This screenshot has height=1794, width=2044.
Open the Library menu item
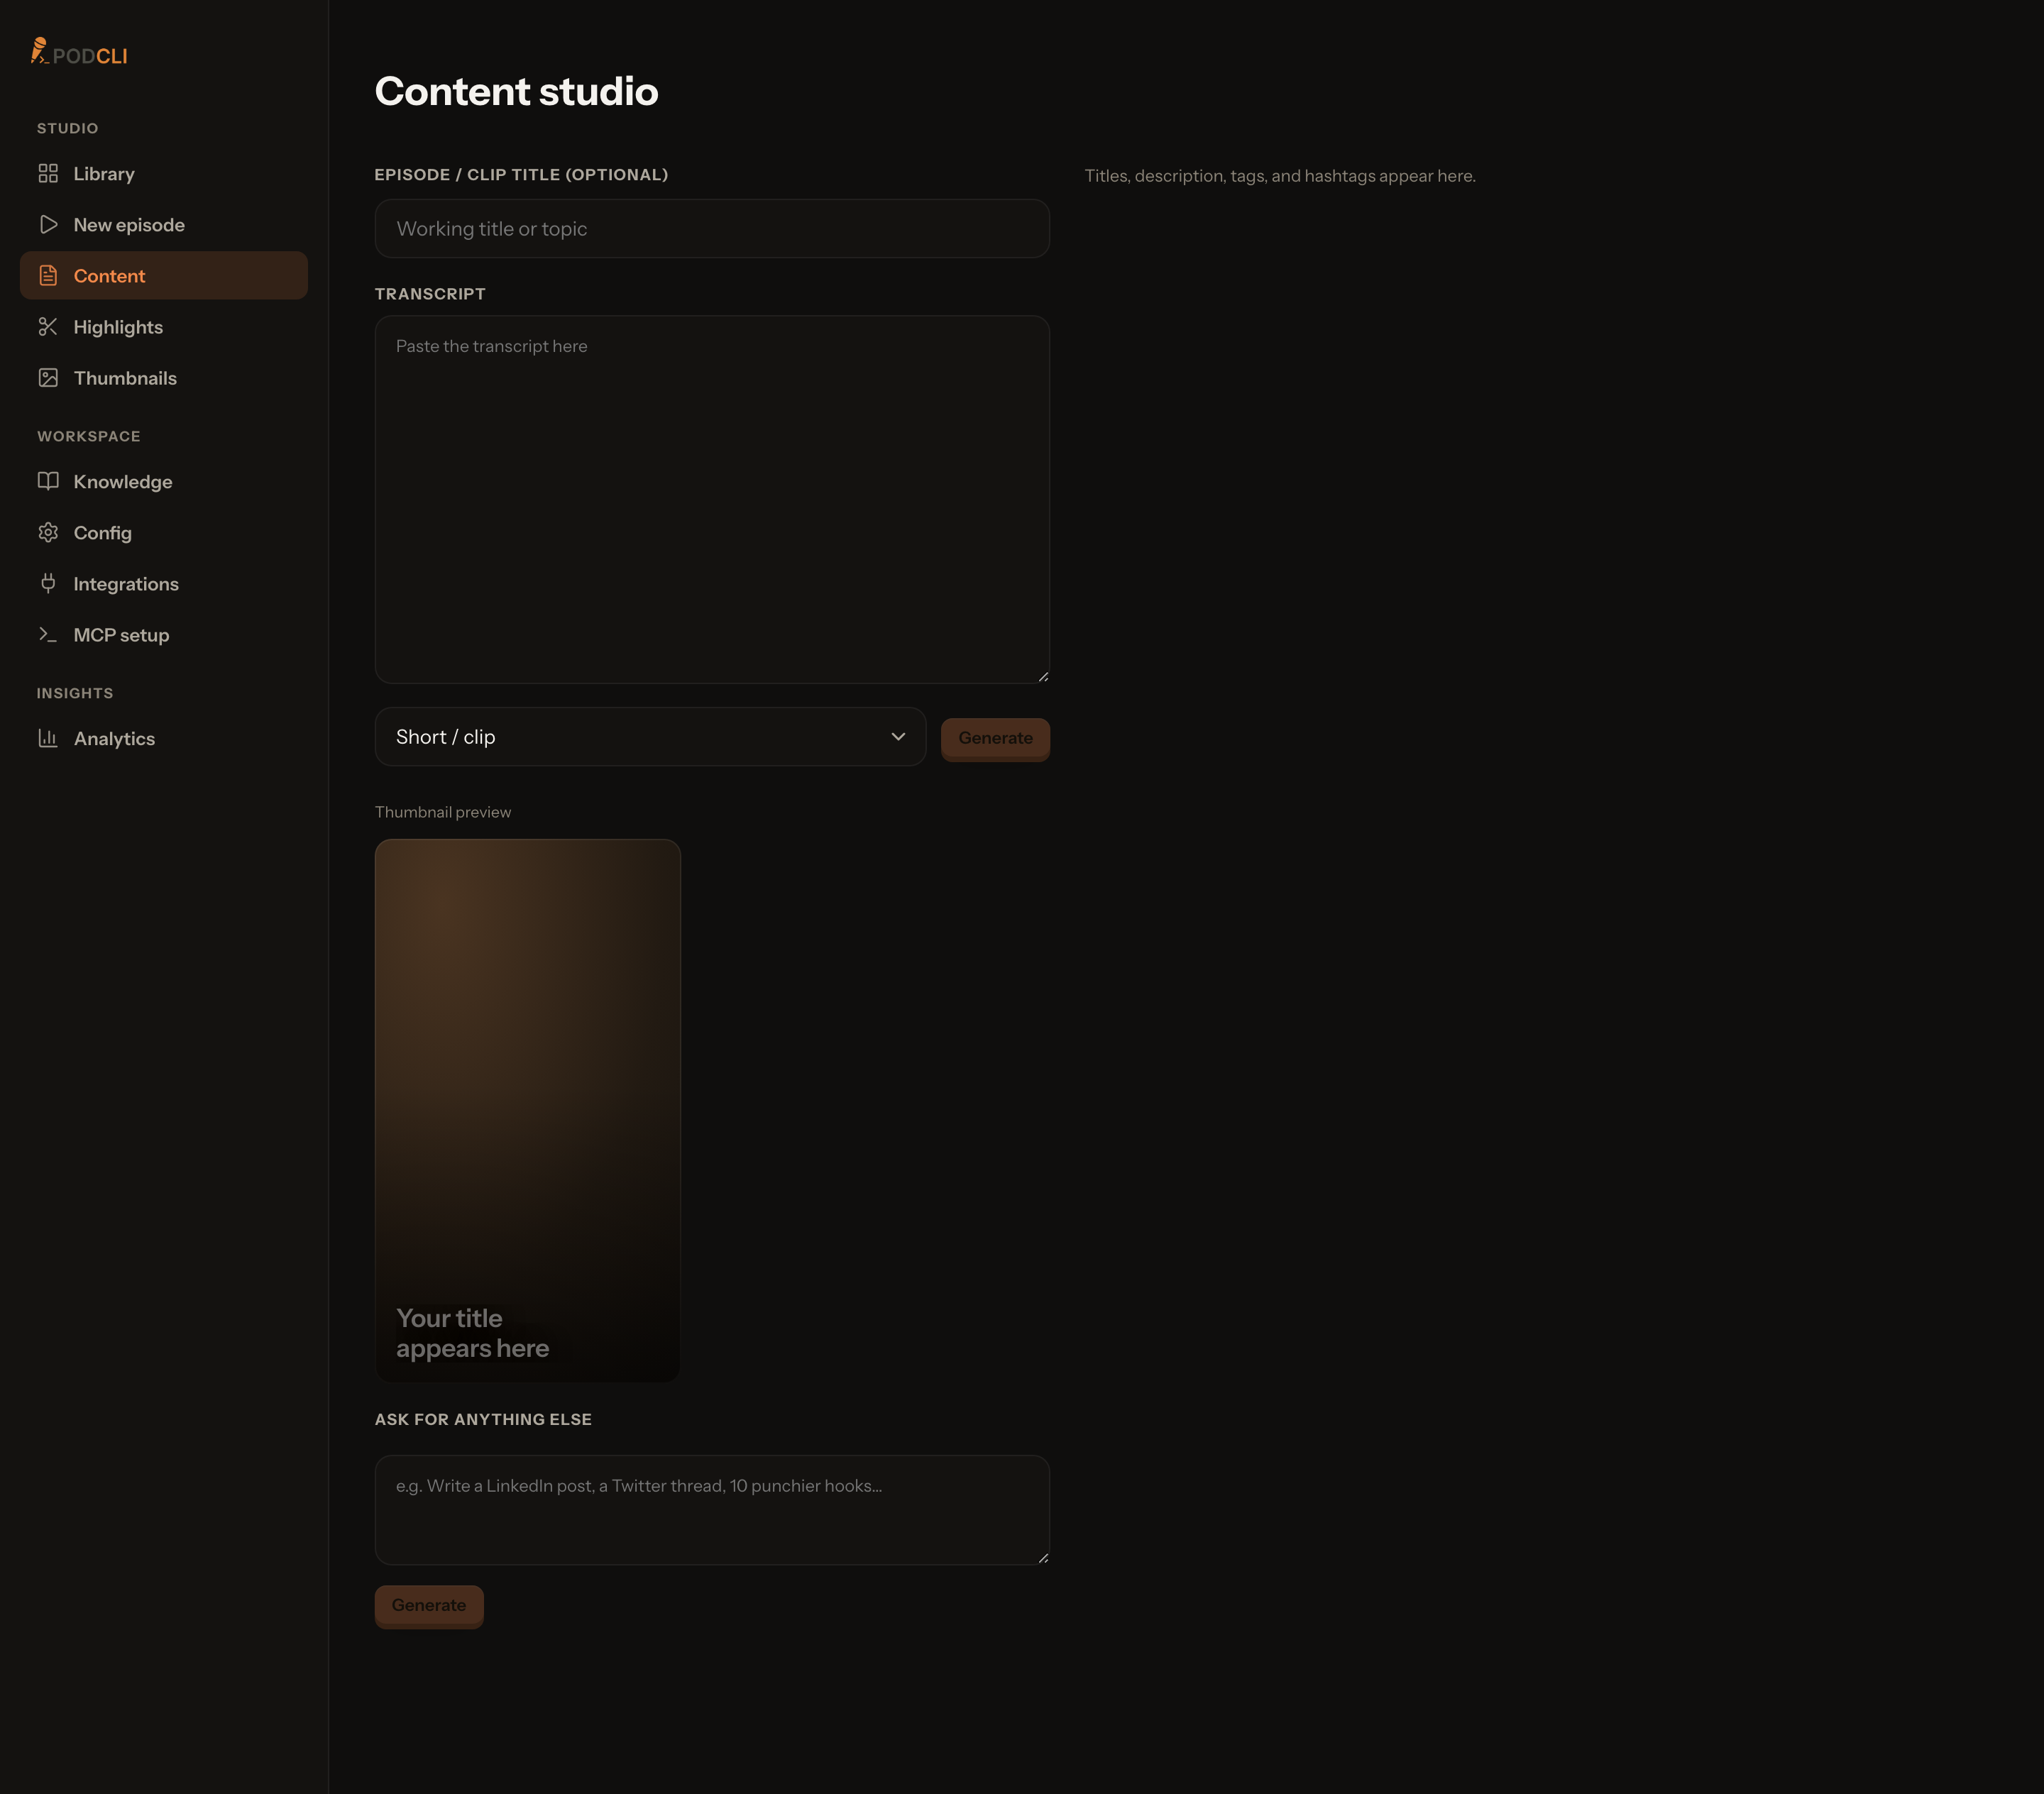[x=164, y=174]
